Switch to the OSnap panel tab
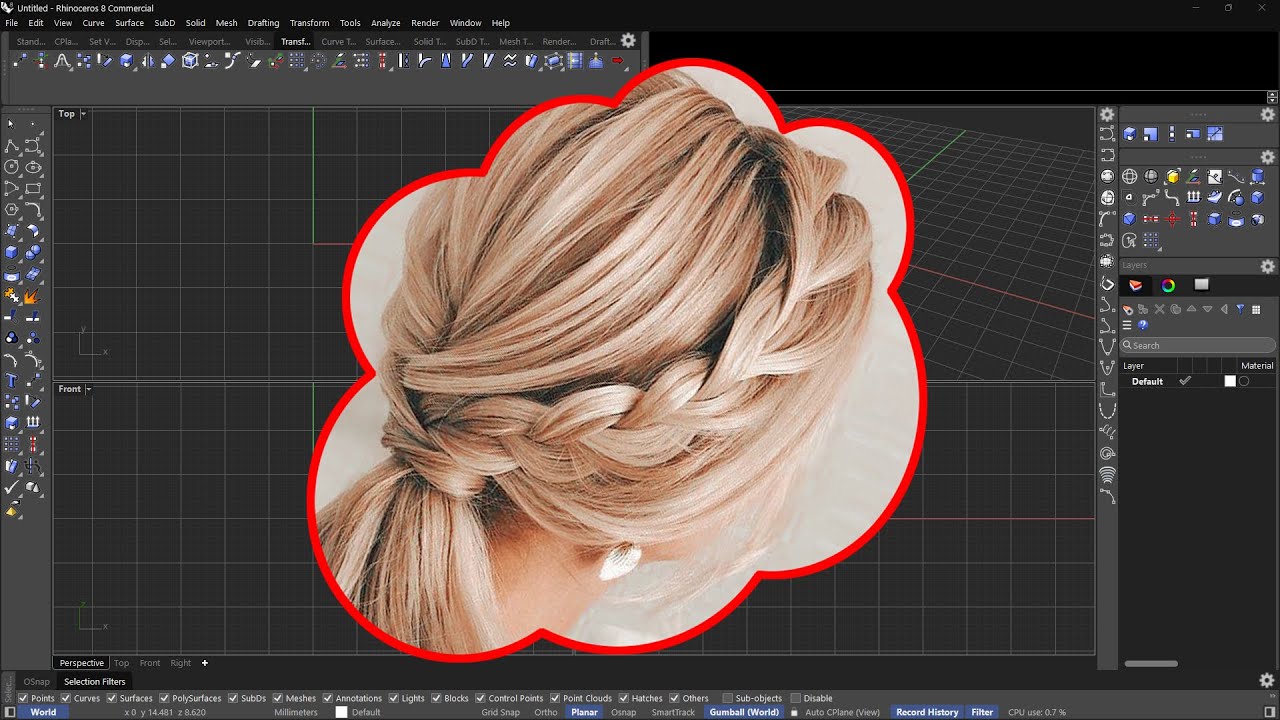The image size is (1280, 720). 36,682
